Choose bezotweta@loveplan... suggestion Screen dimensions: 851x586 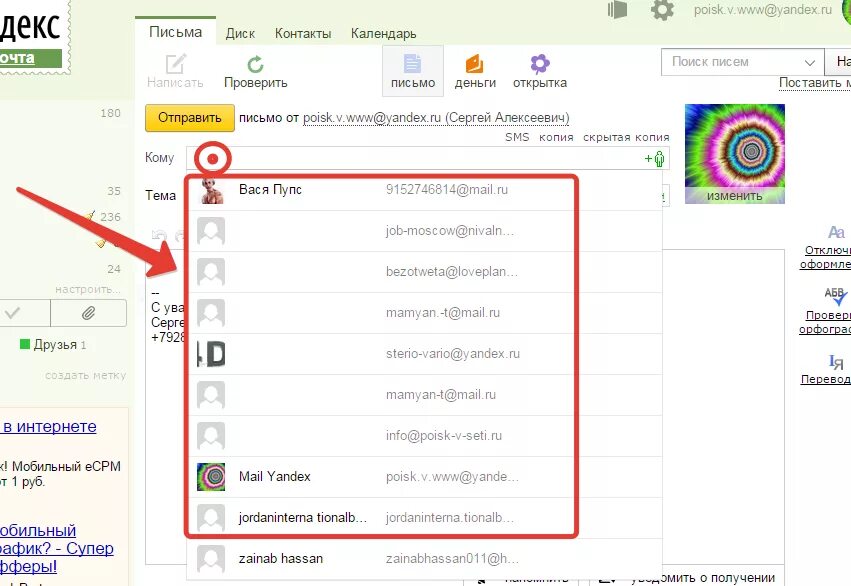tap(452, 271)
